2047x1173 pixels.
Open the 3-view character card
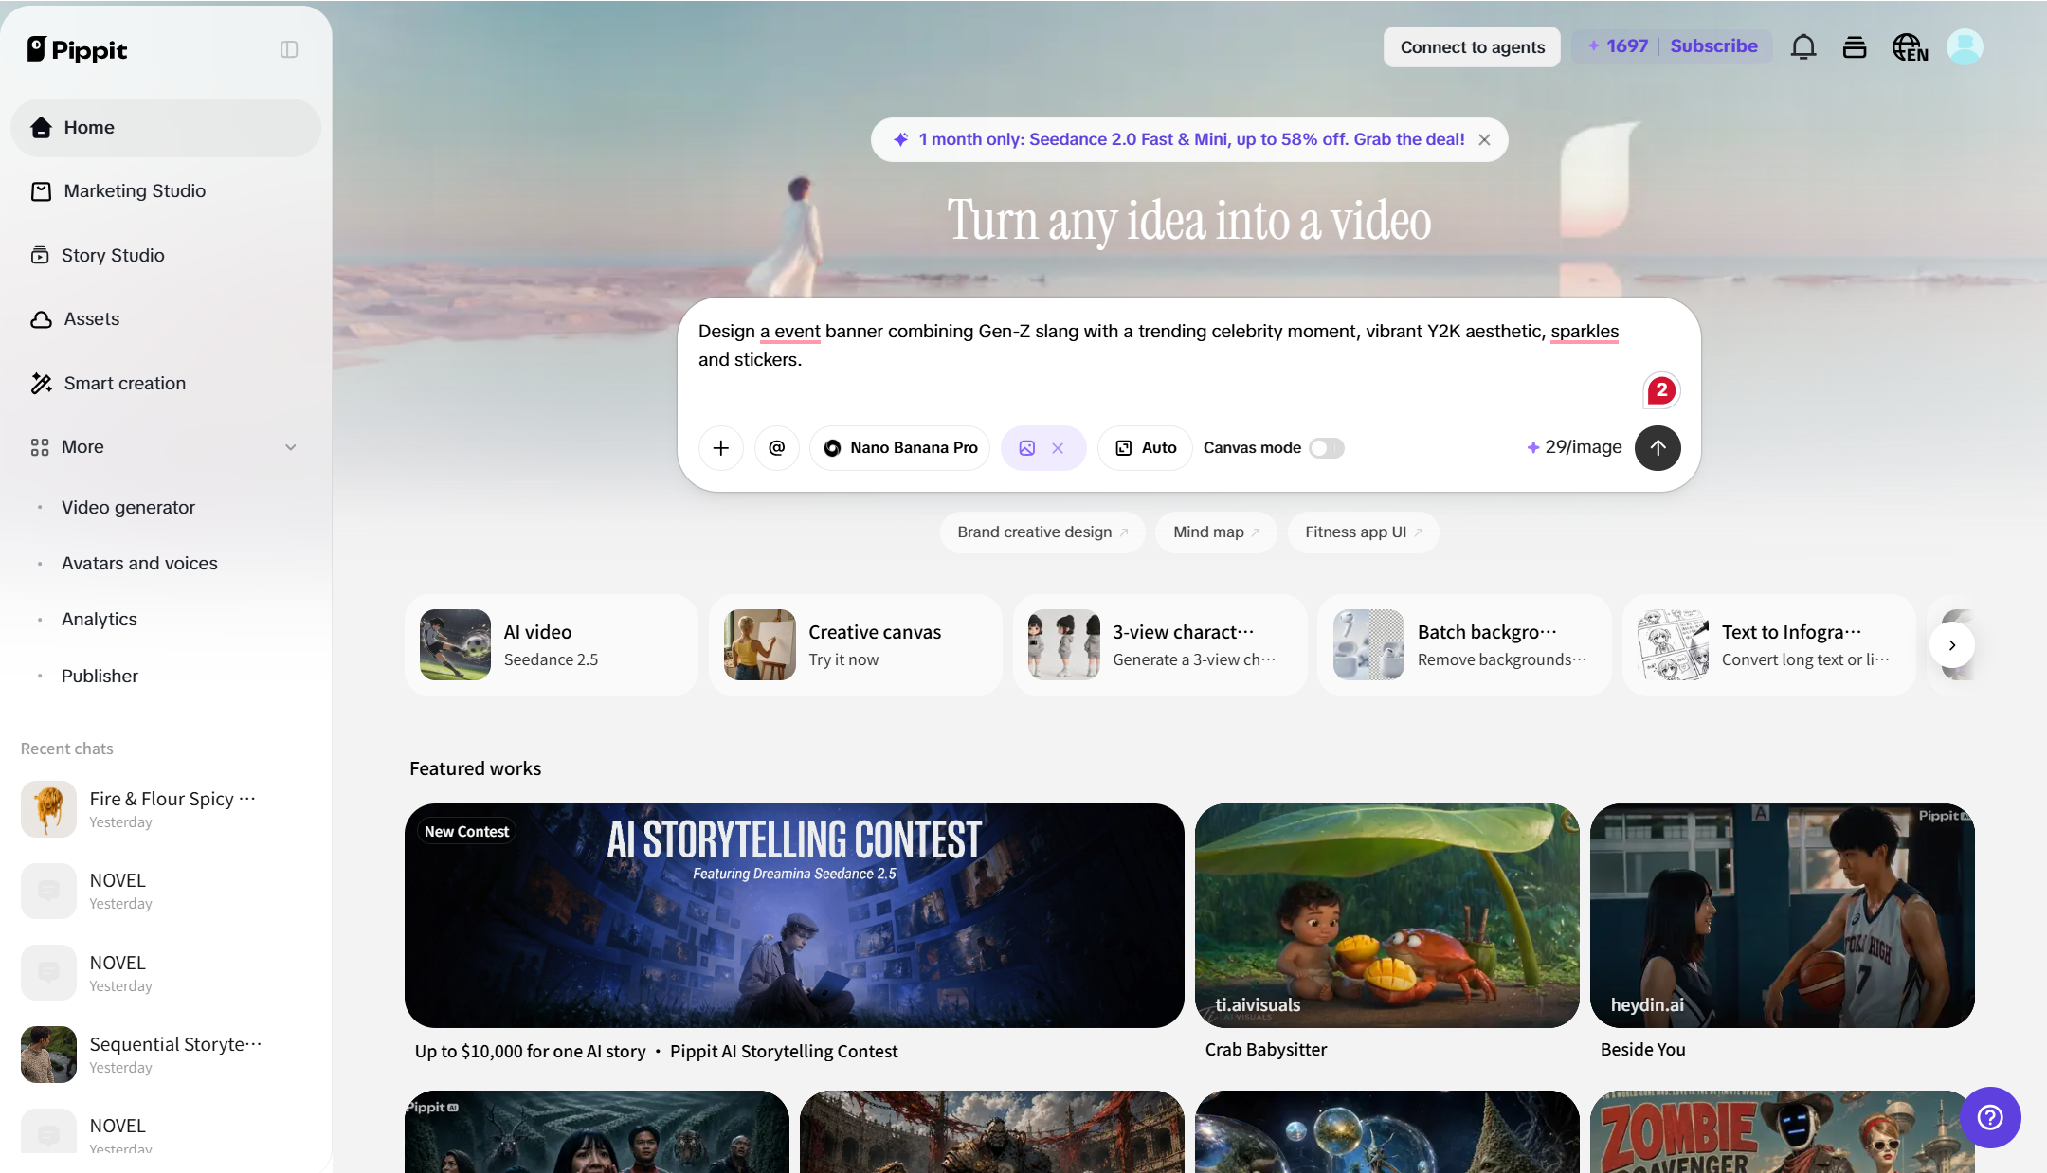click(x=1160, y=645)
